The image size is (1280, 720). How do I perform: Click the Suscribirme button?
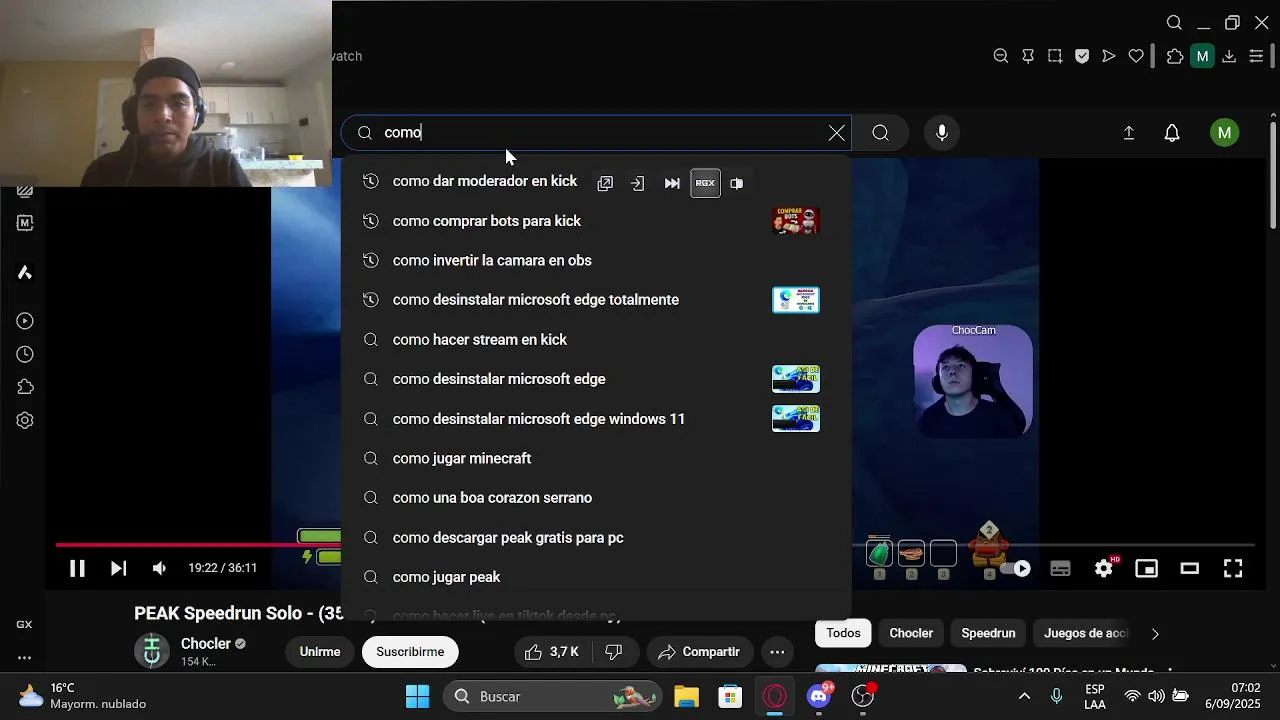(x=410, y=652)
